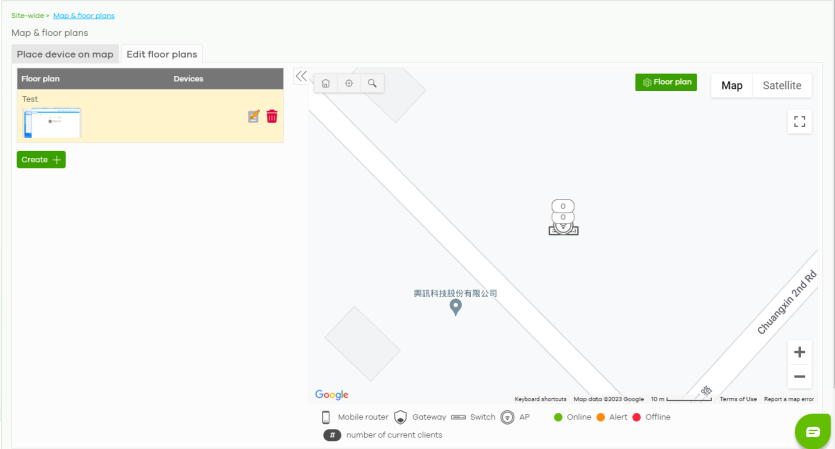Screen dimensions: 835x449
Task: Open Google Maps Terms of Use link
Action: pos(738,399)
